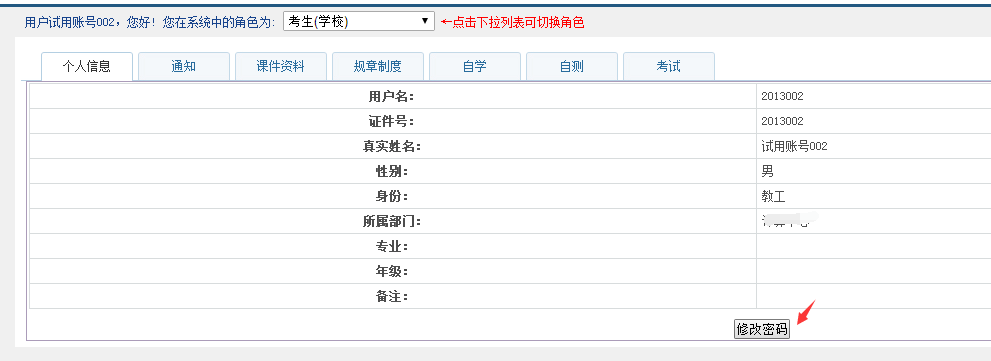This screenshot has height=361, width=991.
Task: Switch to the 考试 tab
Action: pos(669,66)
